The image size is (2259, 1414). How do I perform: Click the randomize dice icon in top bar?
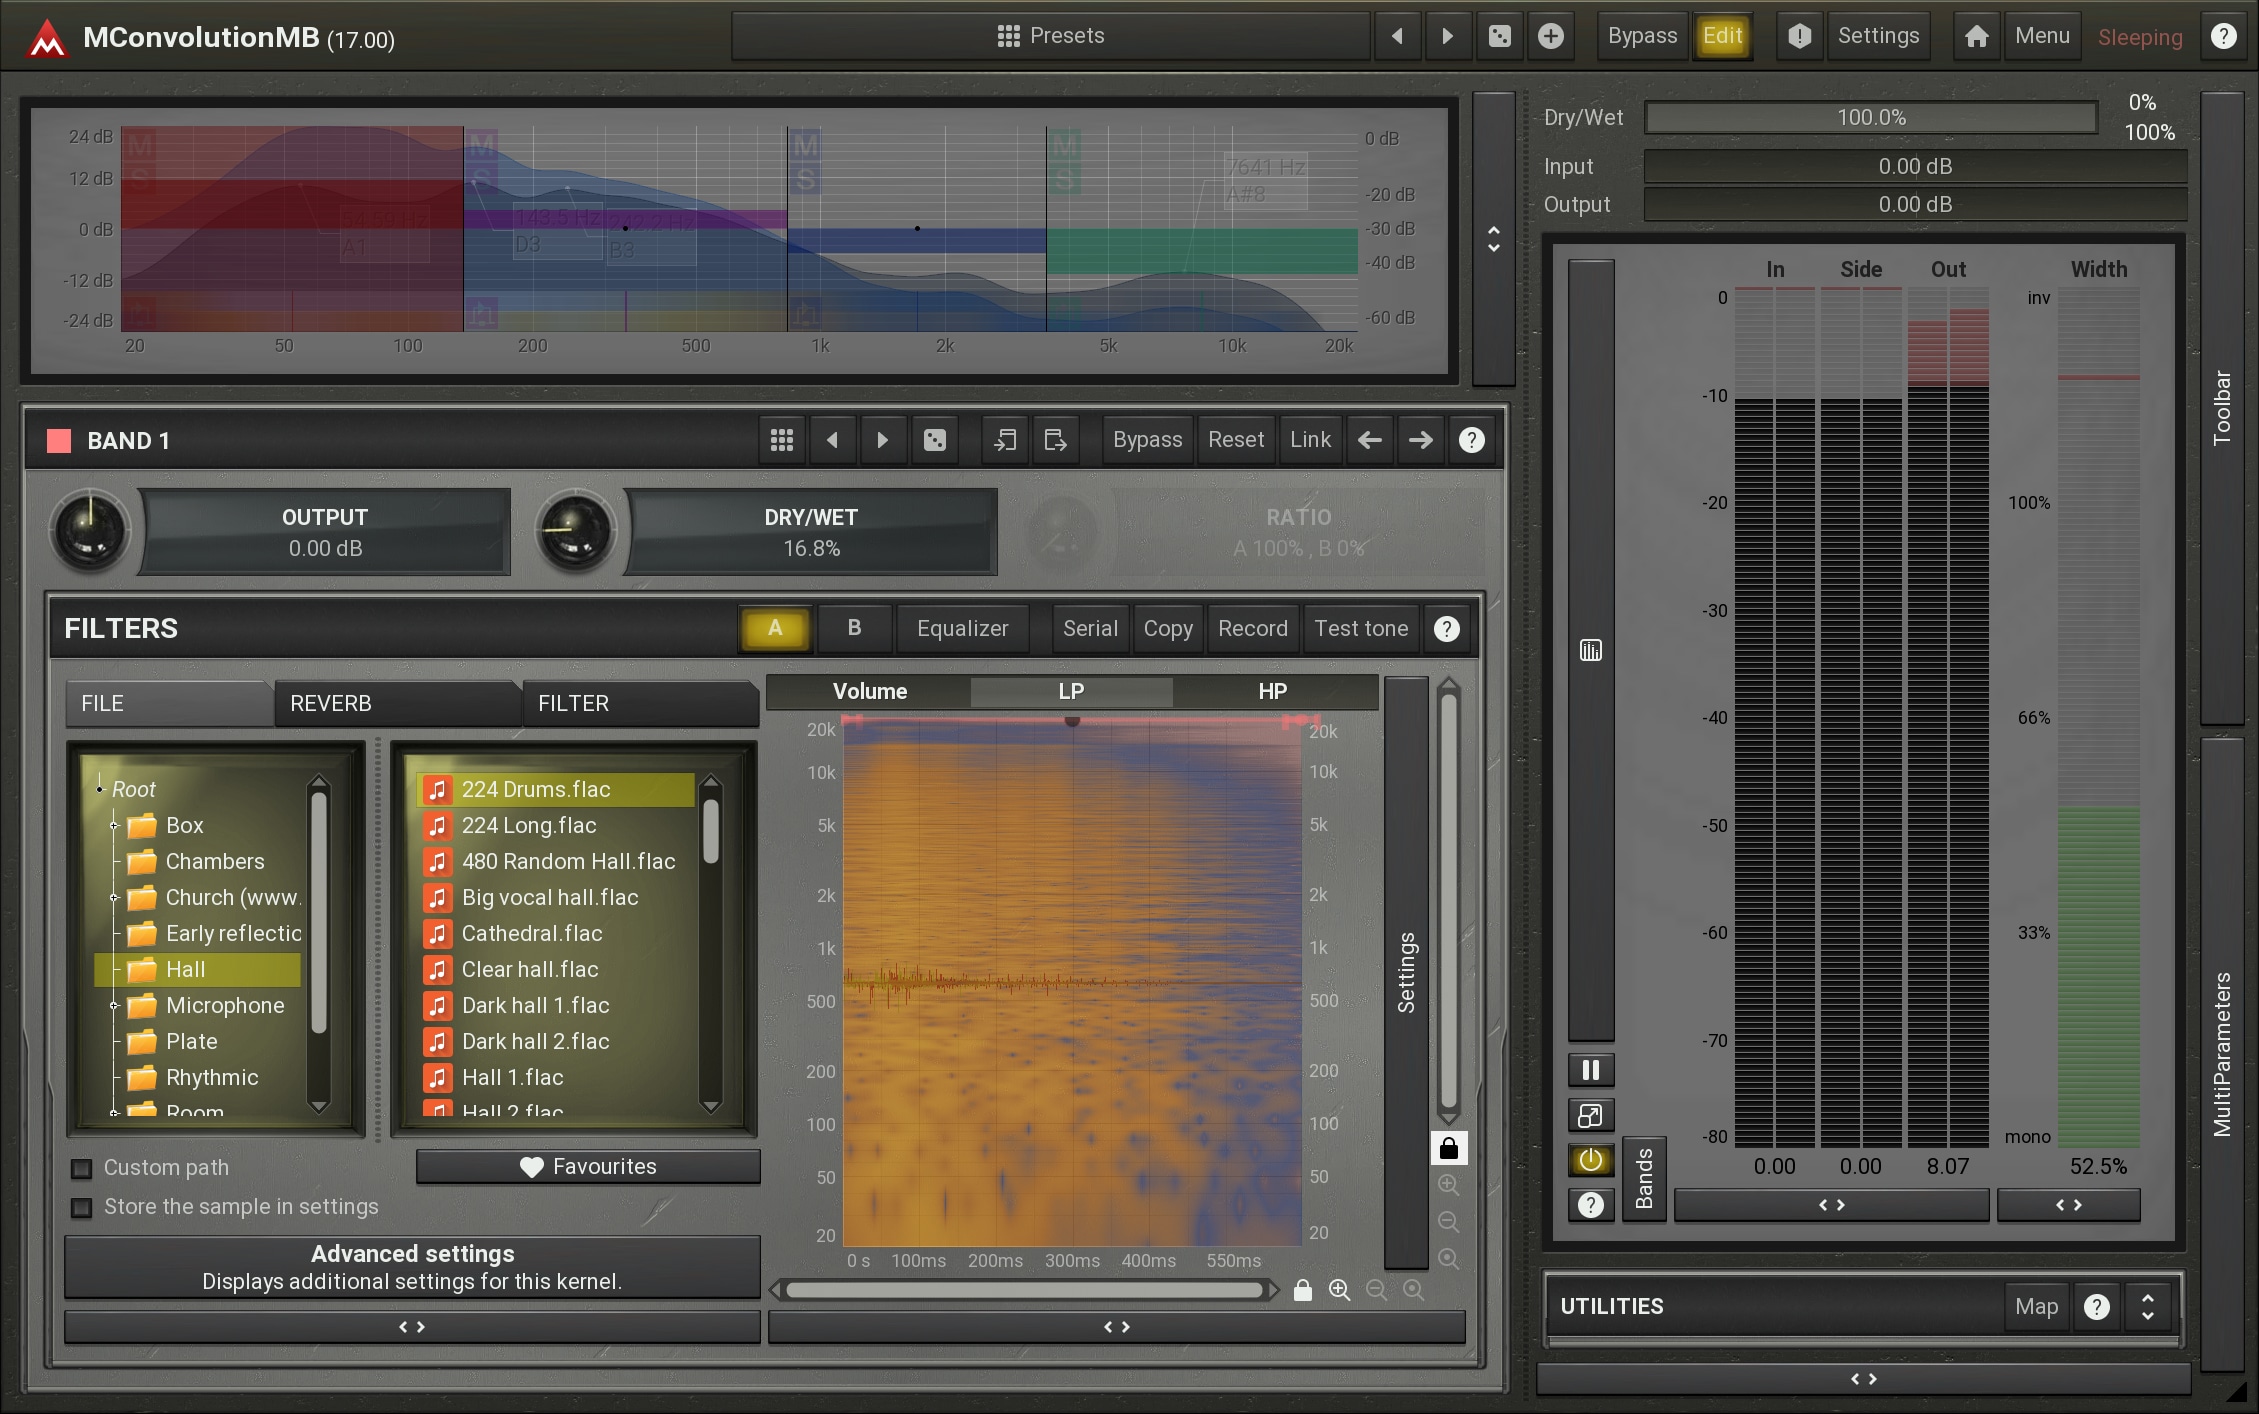1499,37
